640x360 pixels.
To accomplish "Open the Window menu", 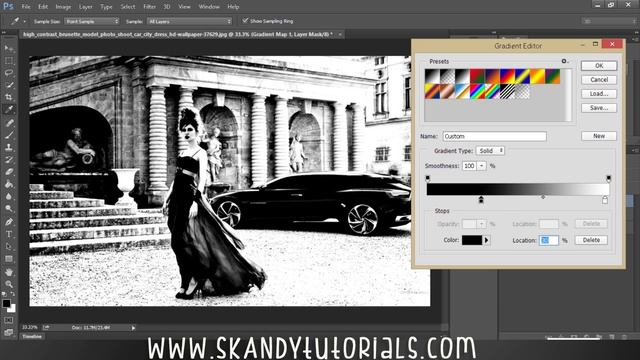I will click(209, 7).
